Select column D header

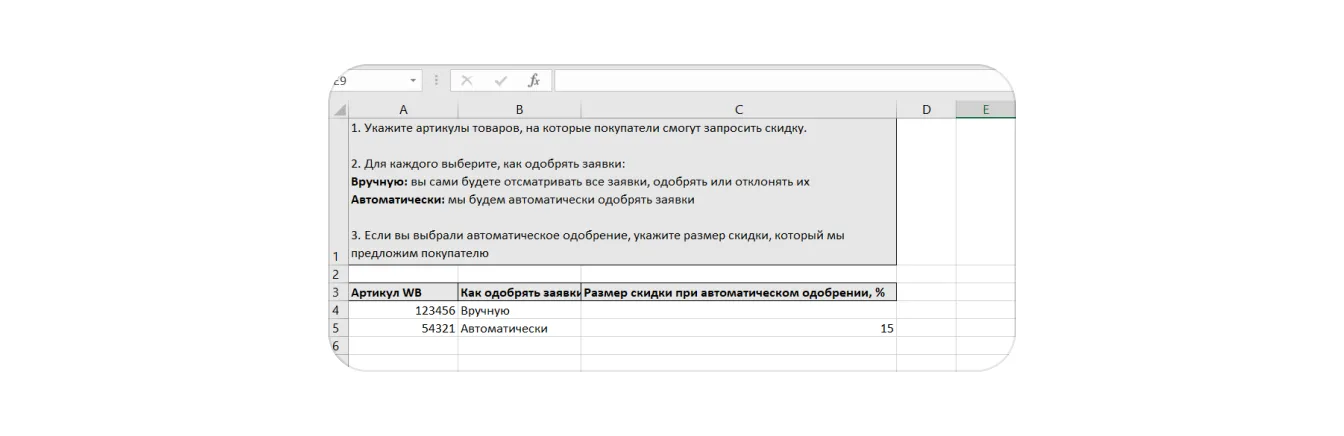(926, 110)
